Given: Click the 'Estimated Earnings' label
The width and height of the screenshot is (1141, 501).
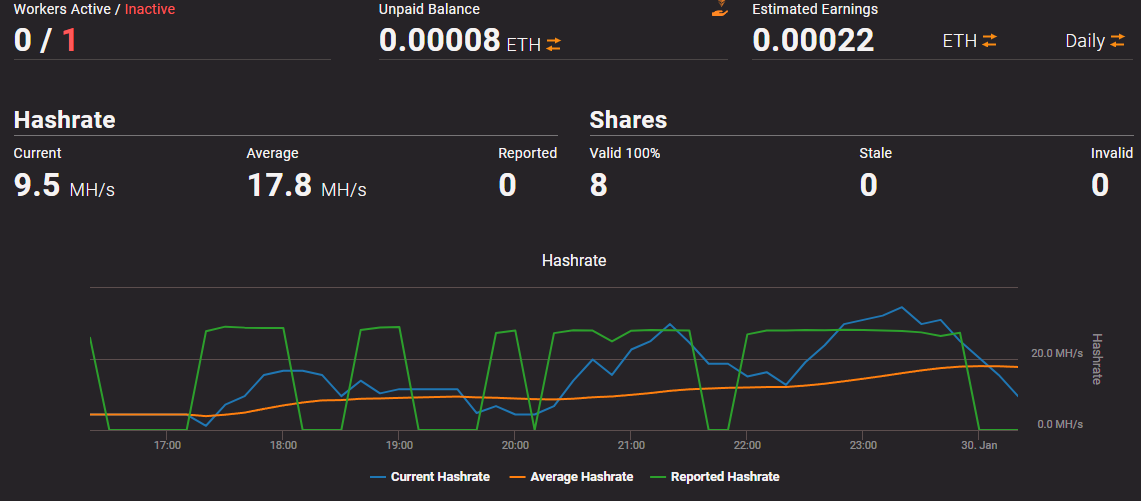Looking at the screenshot, I should (815, 9).
